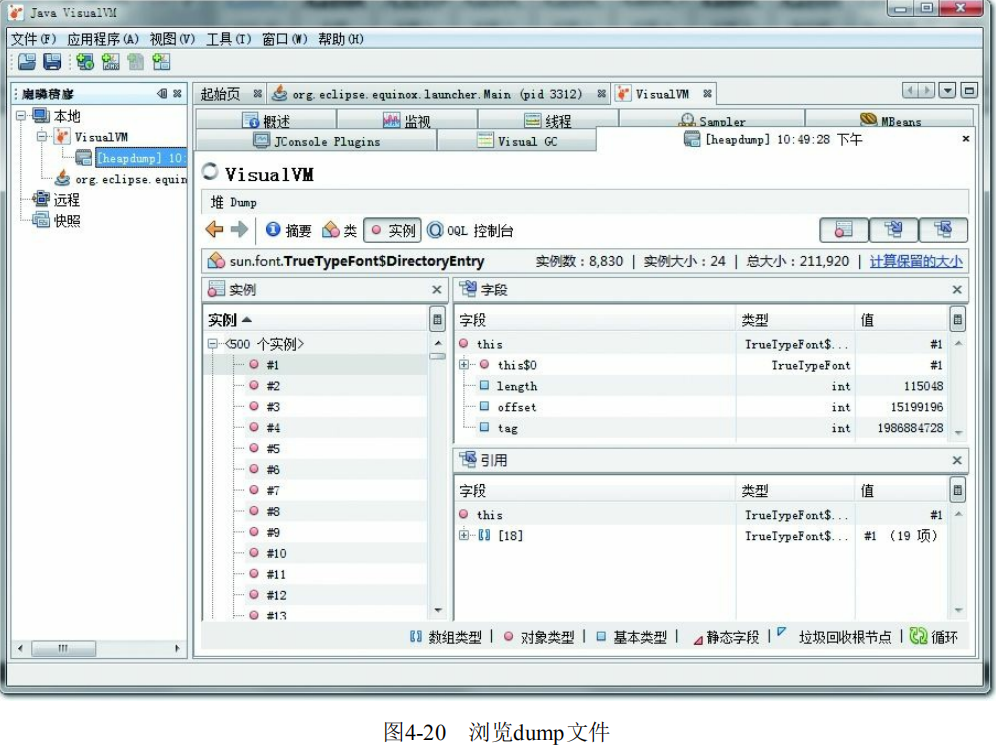Open the 应用程序(A) menu

[x=103, y=39]
